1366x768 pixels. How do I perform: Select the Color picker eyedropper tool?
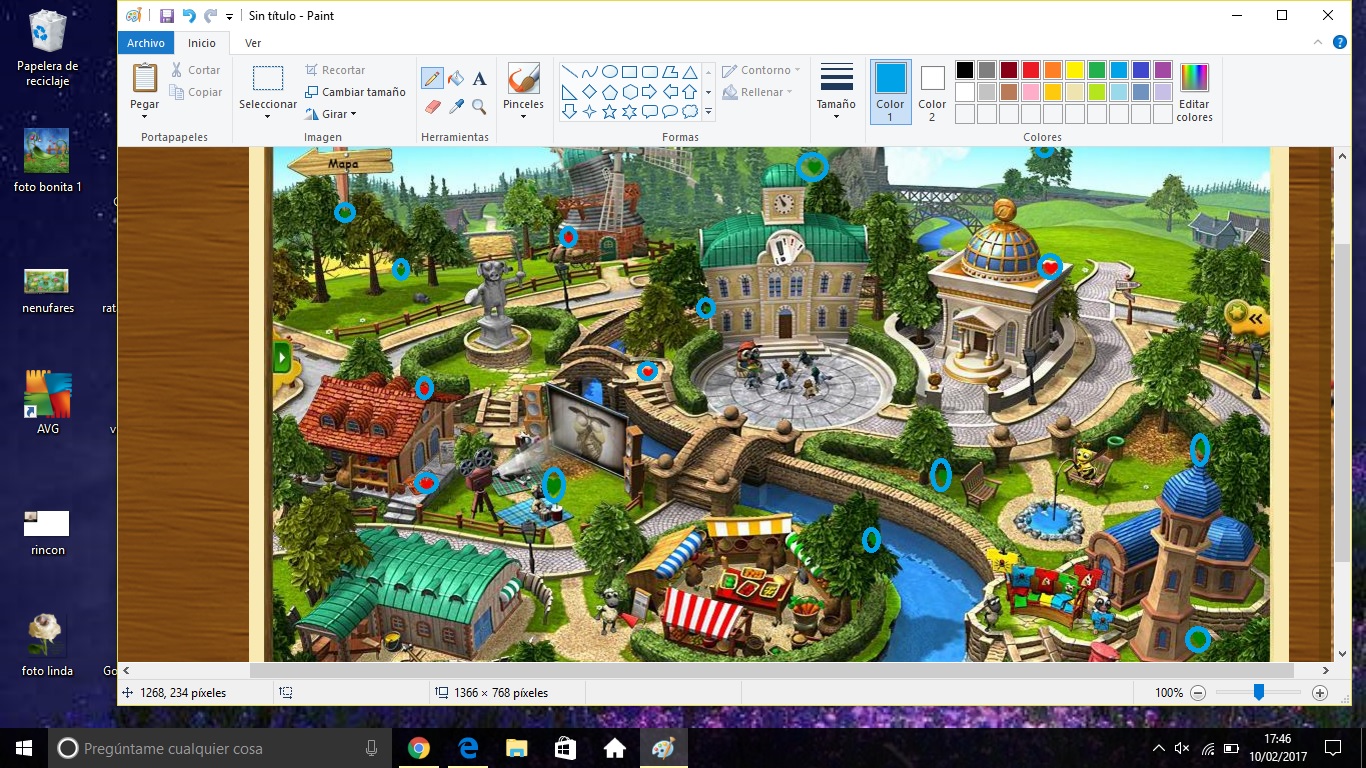[456, 105]
